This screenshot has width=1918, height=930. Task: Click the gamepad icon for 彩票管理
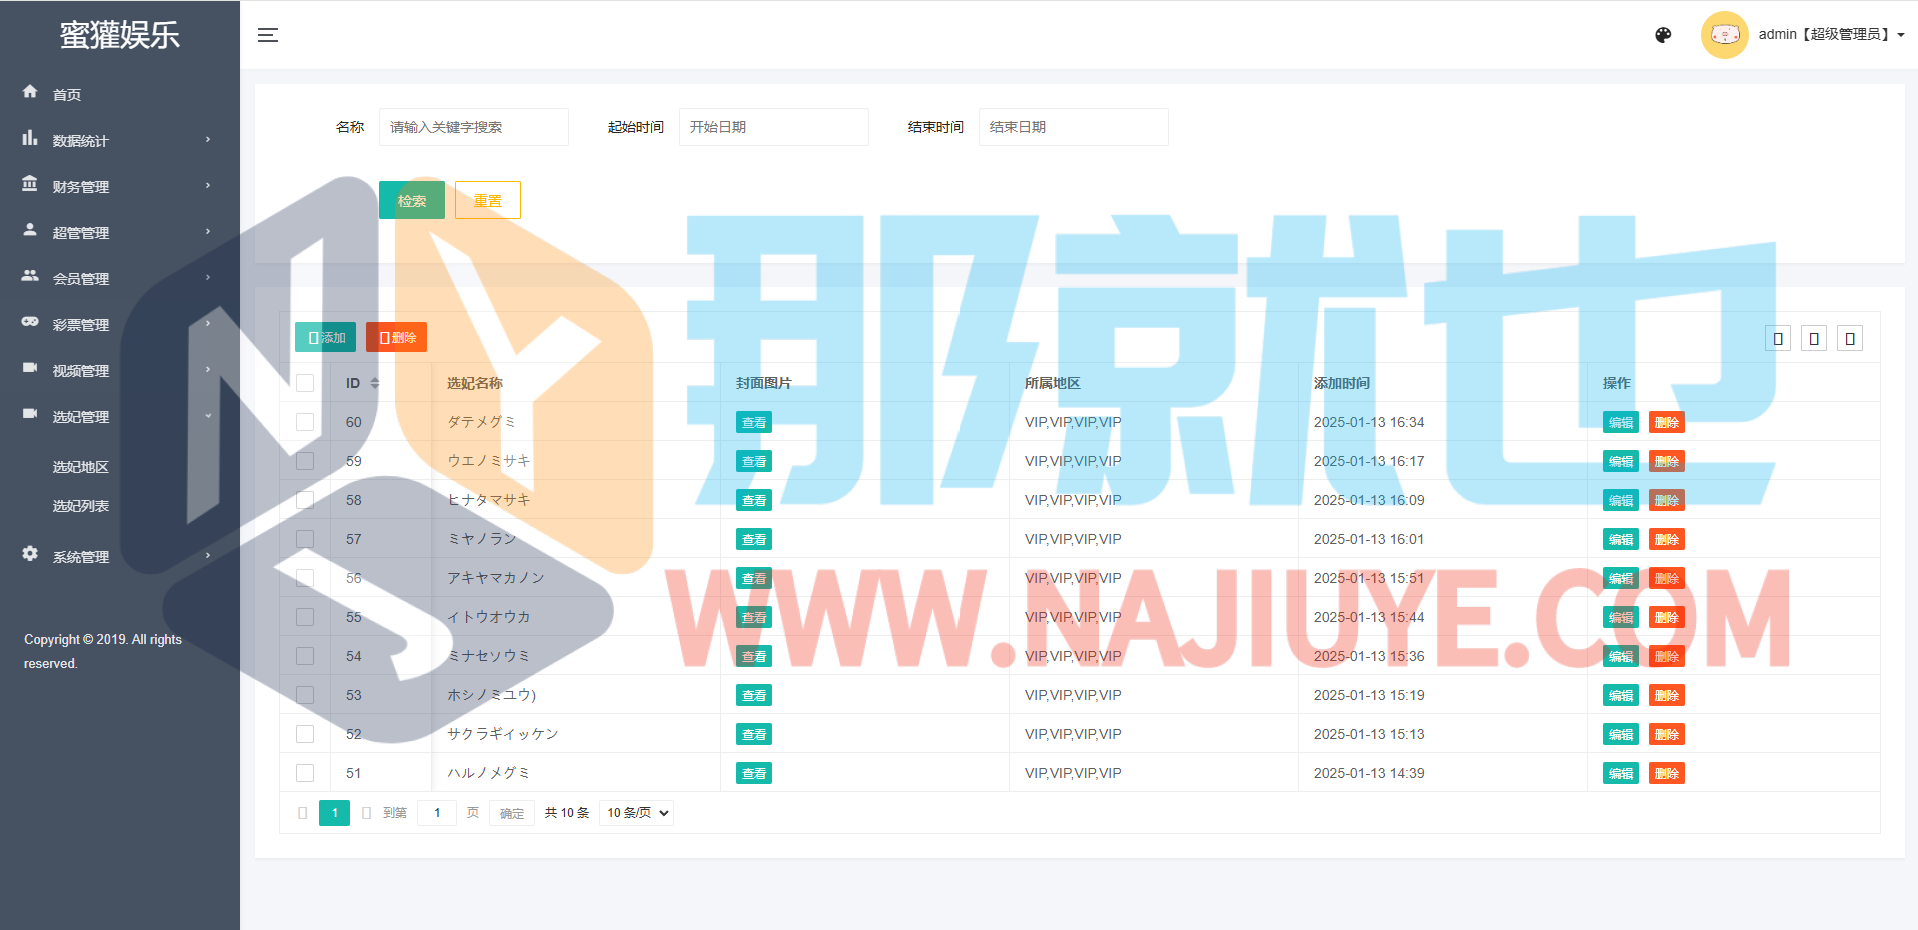[x=30, y=322]
